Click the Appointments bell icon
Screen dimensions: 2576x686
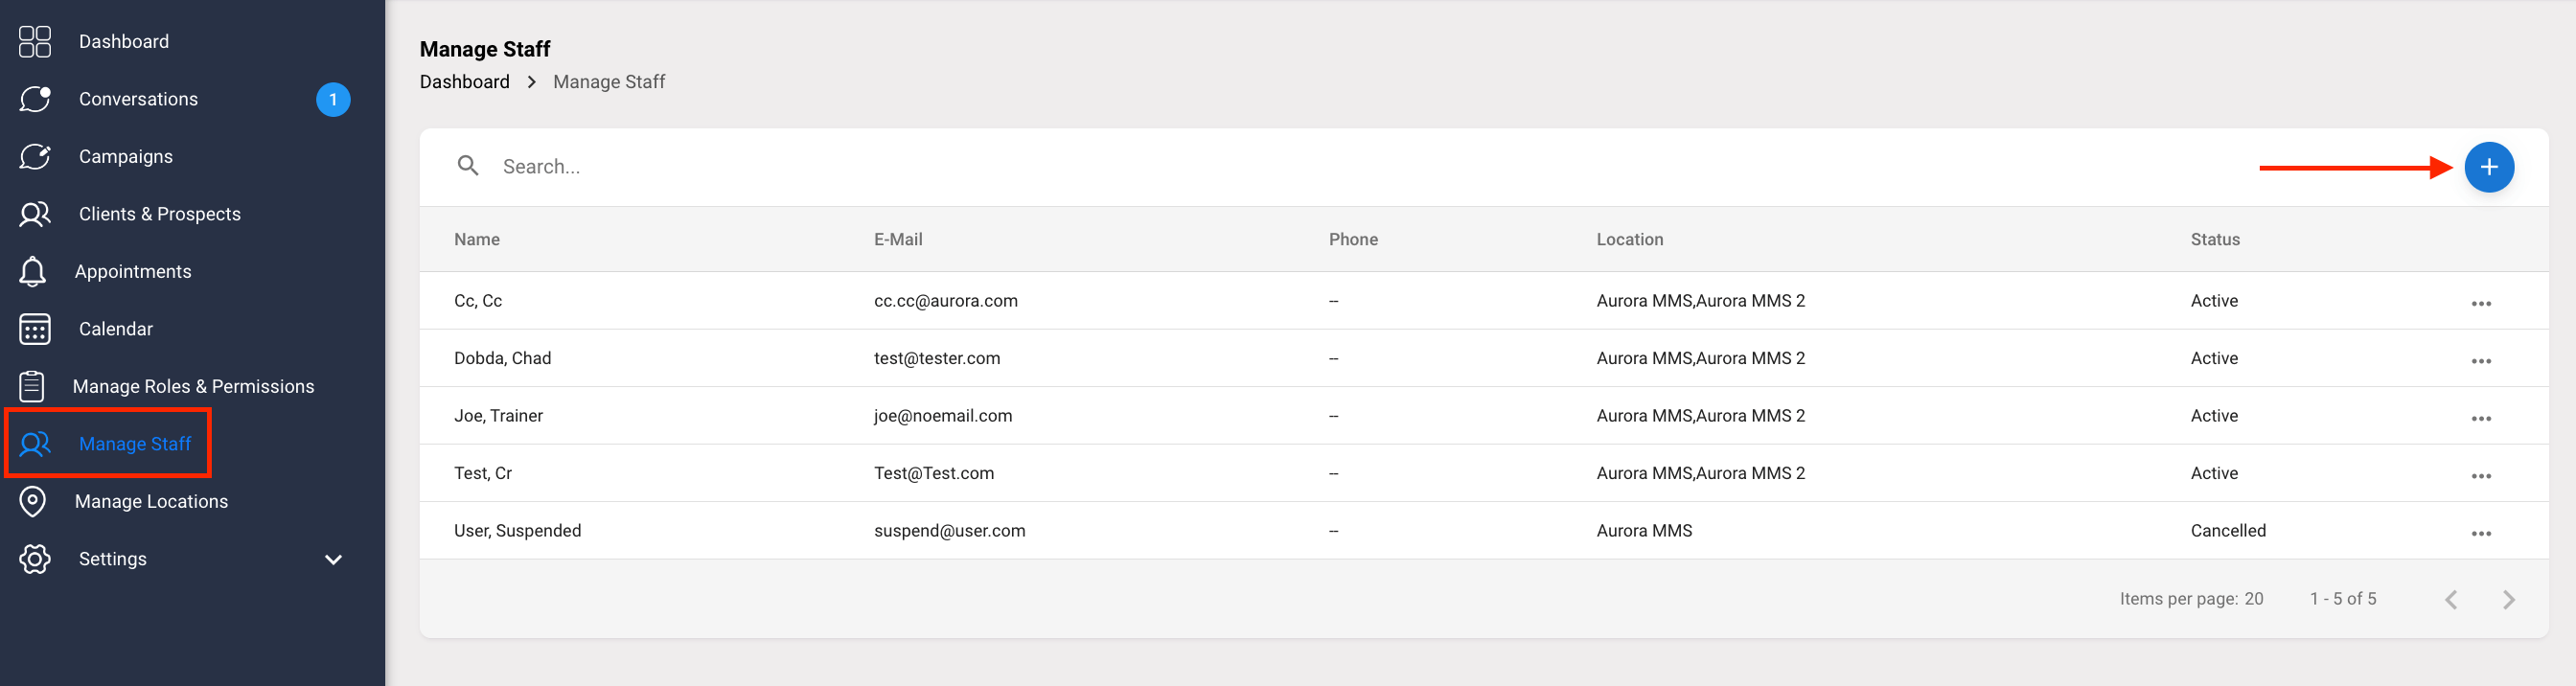(33, 272)
